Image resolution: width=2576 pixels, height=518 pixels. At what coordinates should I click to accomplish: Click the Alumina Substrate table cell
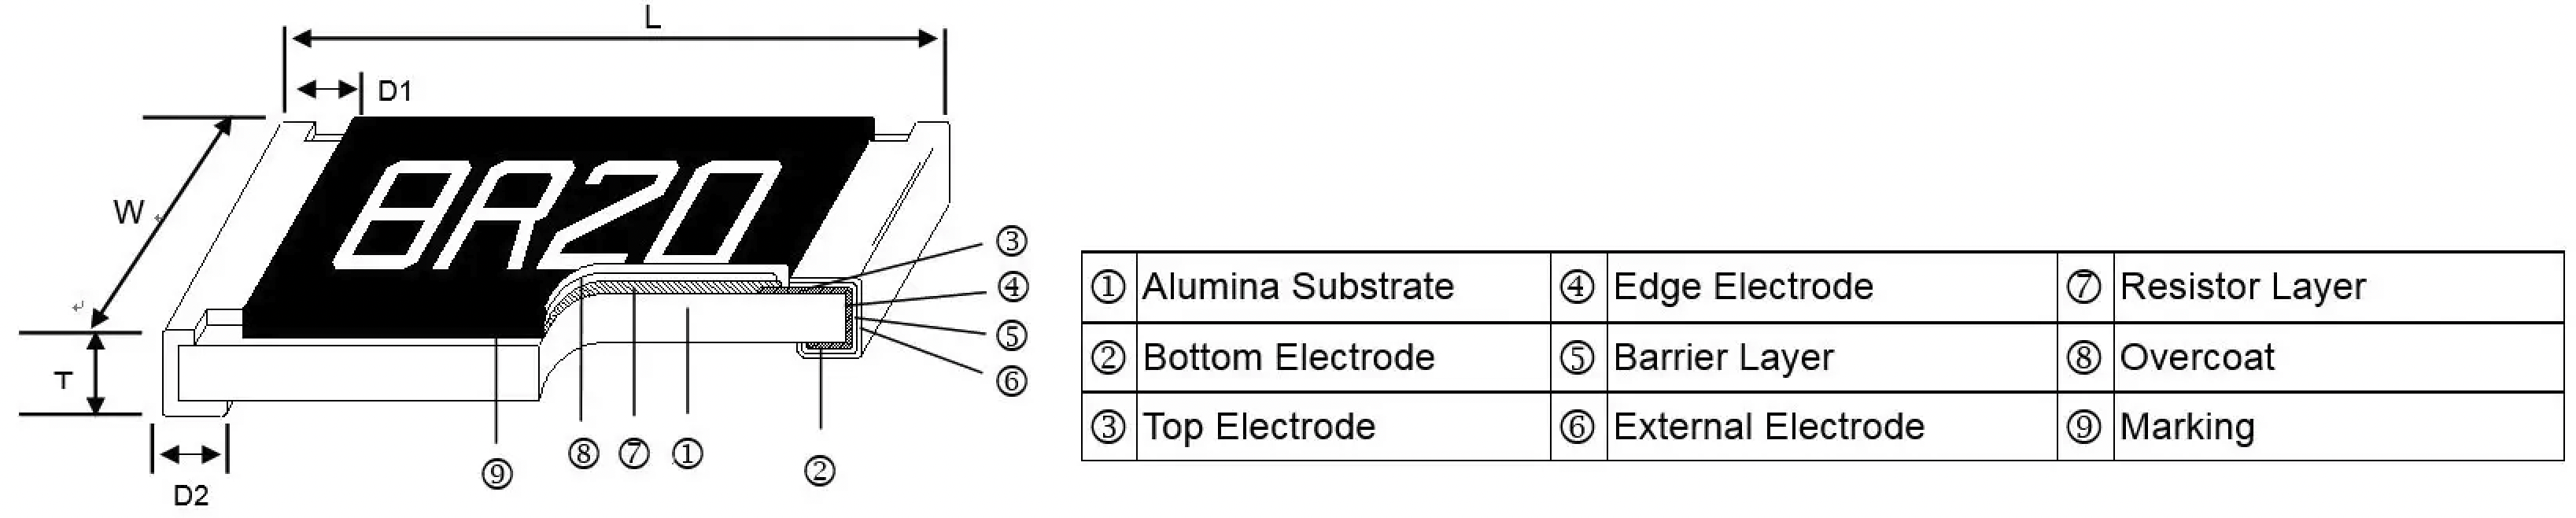(1297, 287)
